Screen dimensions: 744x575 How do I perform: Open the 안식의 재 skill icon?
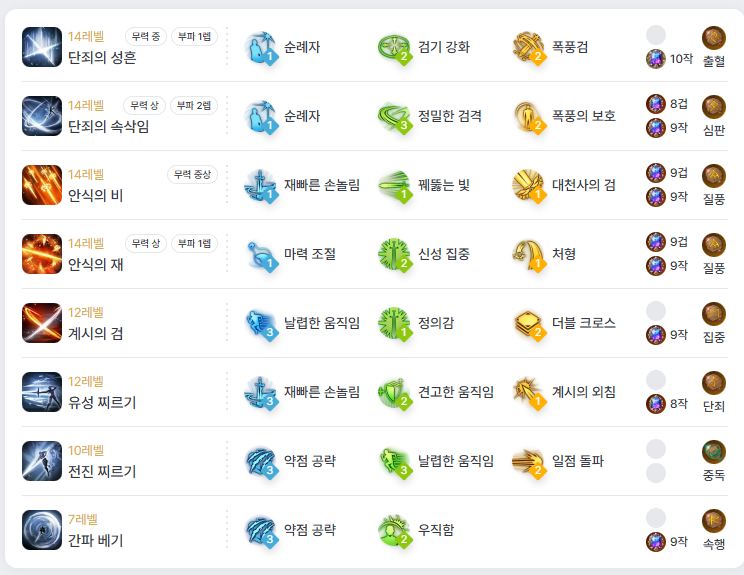pyautogui.click(x=42, y=254)
